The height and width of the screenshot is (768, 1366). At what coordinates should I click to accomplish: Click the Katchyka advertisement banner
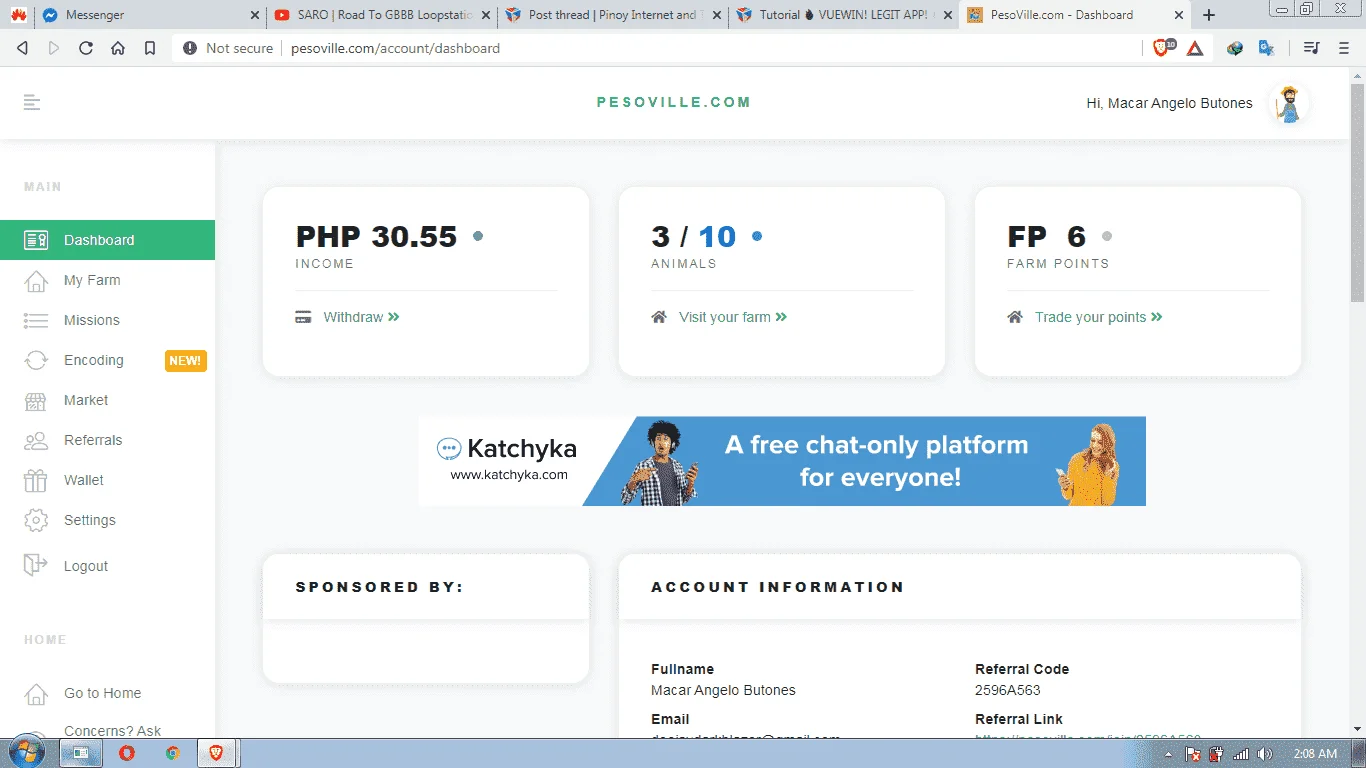click(782, 461)
